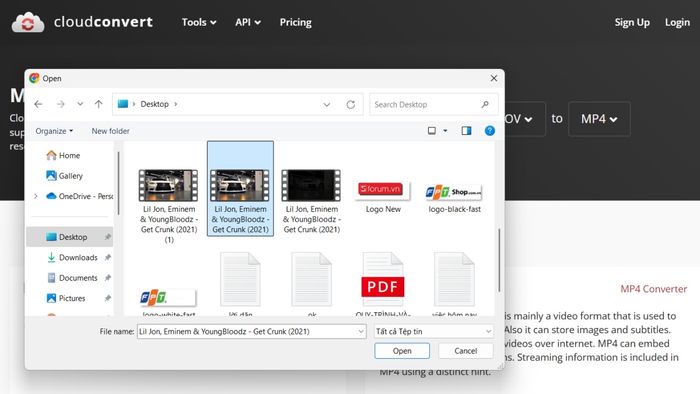
Task: Click pin icon beside Documents
Action: [x=108, y=278]
